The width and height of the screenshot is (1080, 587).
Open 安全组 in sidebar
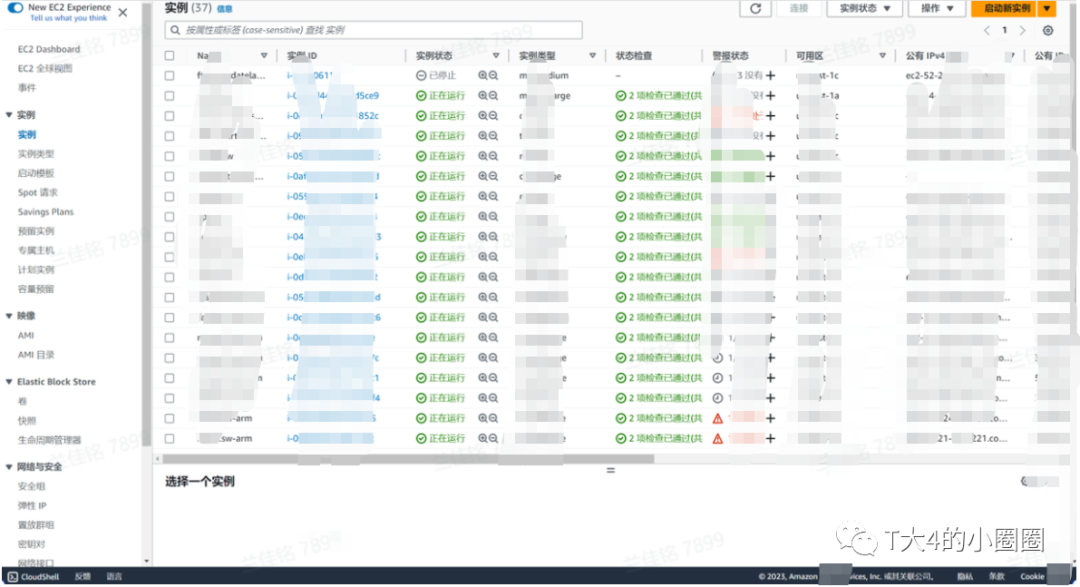pyautogui.click(x=32, y=486)
